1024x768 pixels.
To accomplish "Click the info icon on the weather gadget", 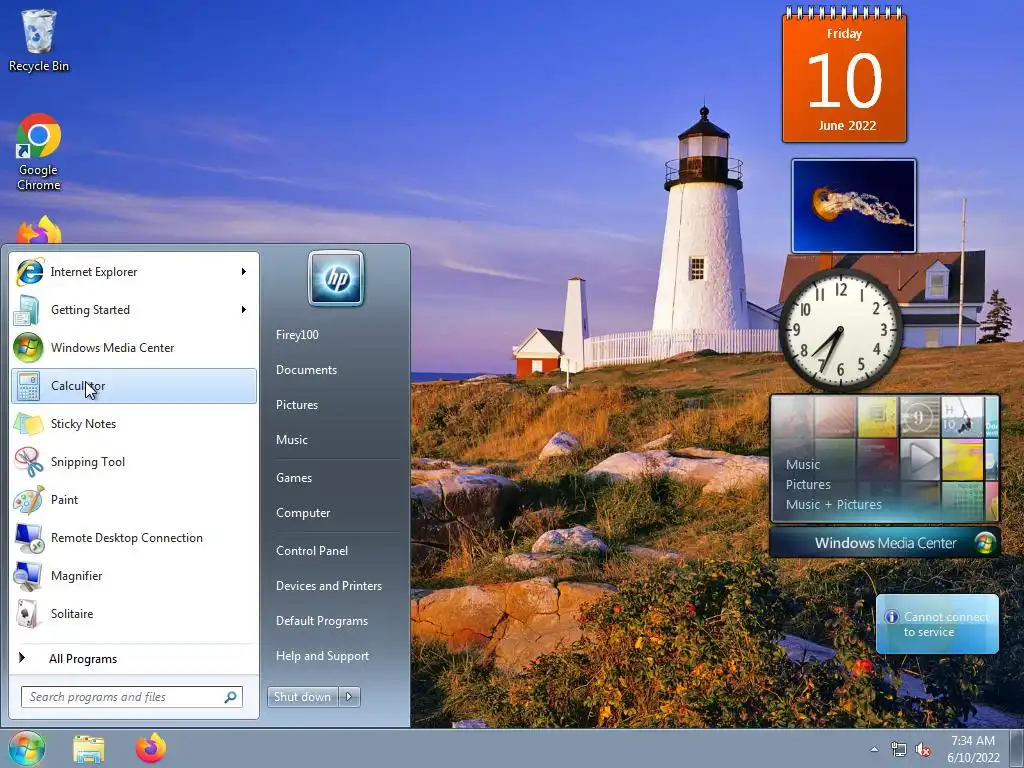I will click(891, 616).
